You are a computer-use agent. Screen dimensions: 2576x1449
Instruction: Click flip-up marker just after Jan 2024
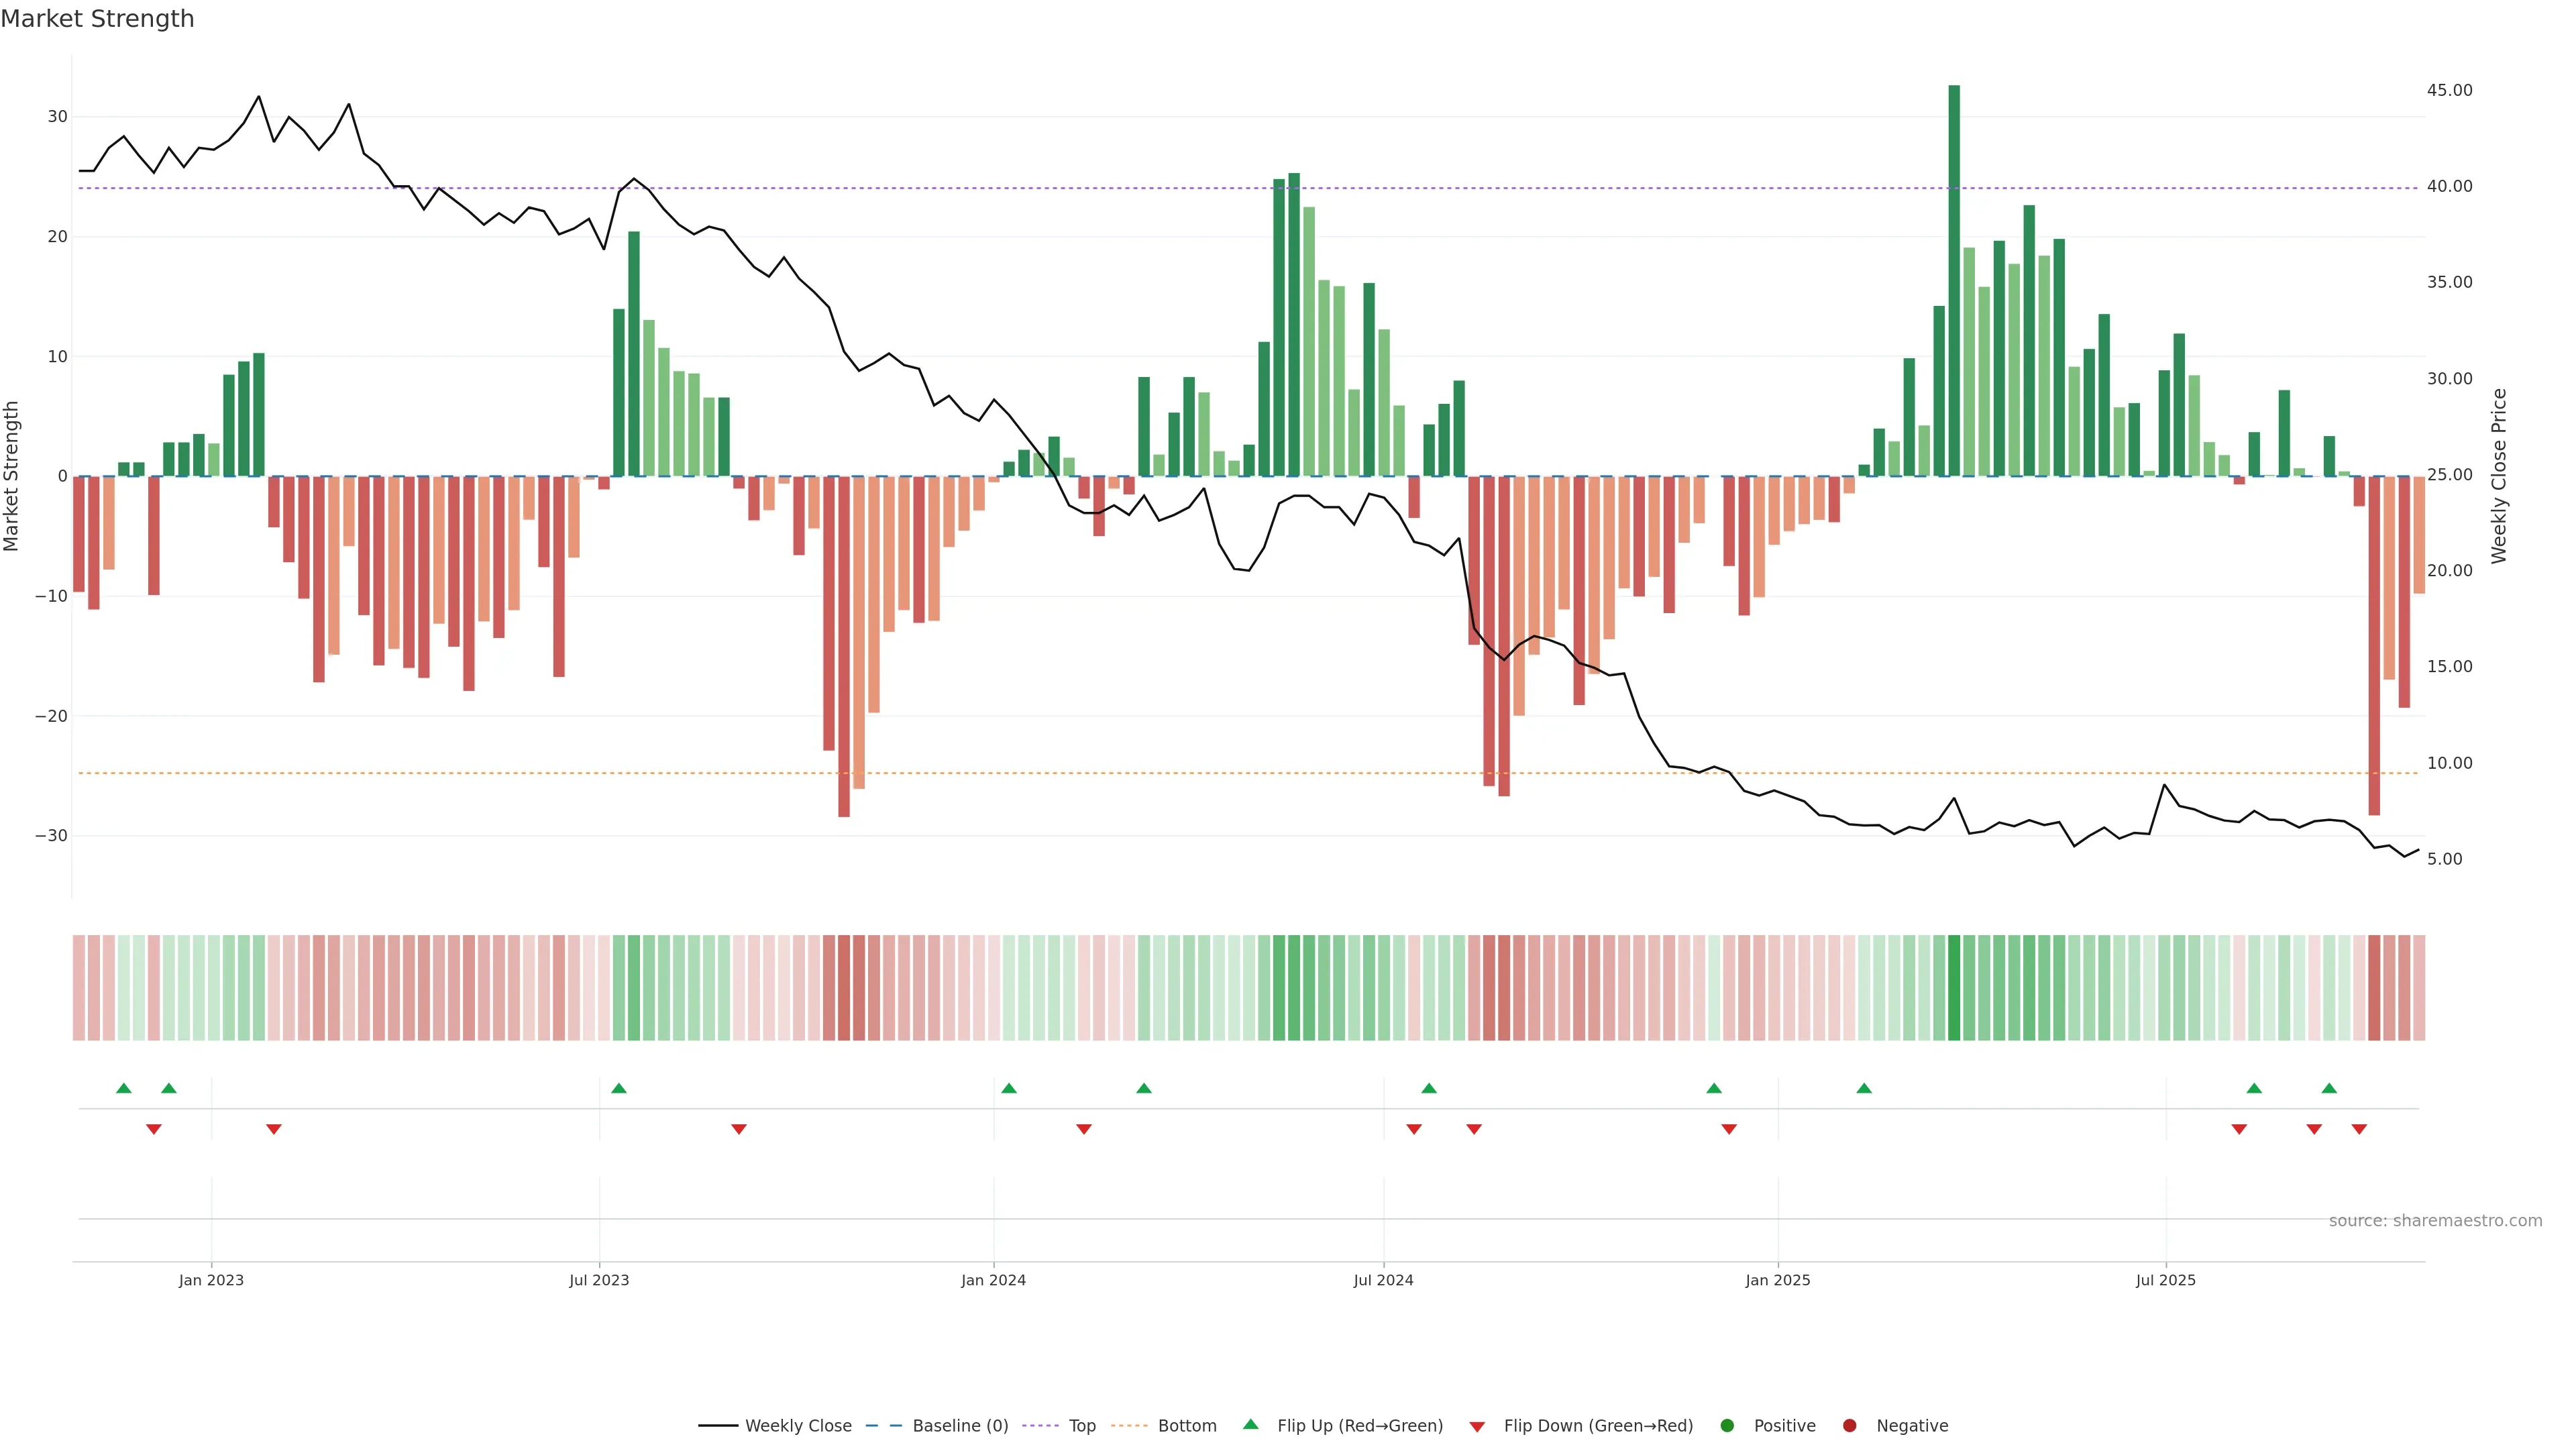click(1009, 1088)
